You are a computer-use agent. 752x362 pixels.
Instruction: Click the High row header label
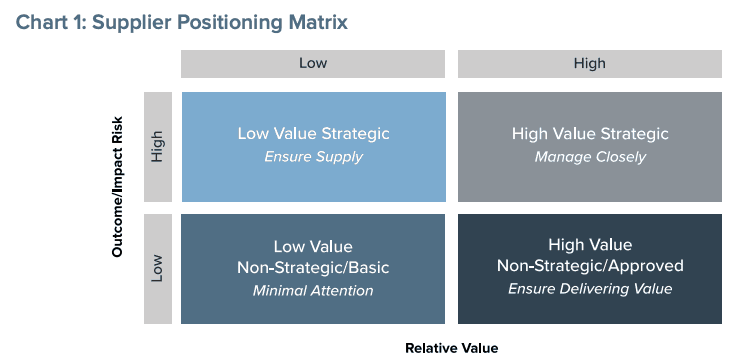click(x=158, y=147)
